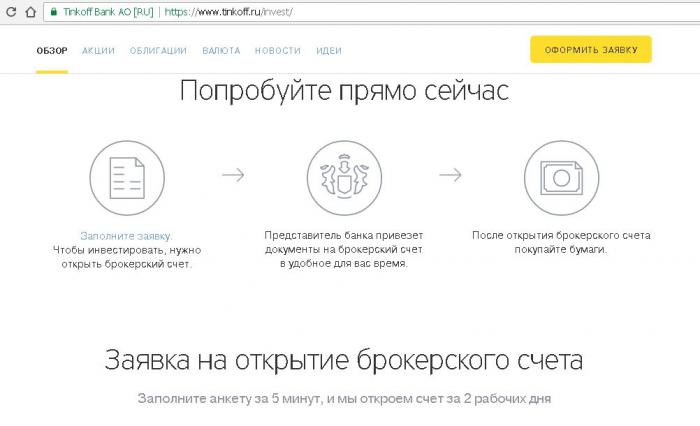Viewport: 700px width, 426px height.
Task: Open the НОВОСТИ tab
Action: [x=277, y=50]
